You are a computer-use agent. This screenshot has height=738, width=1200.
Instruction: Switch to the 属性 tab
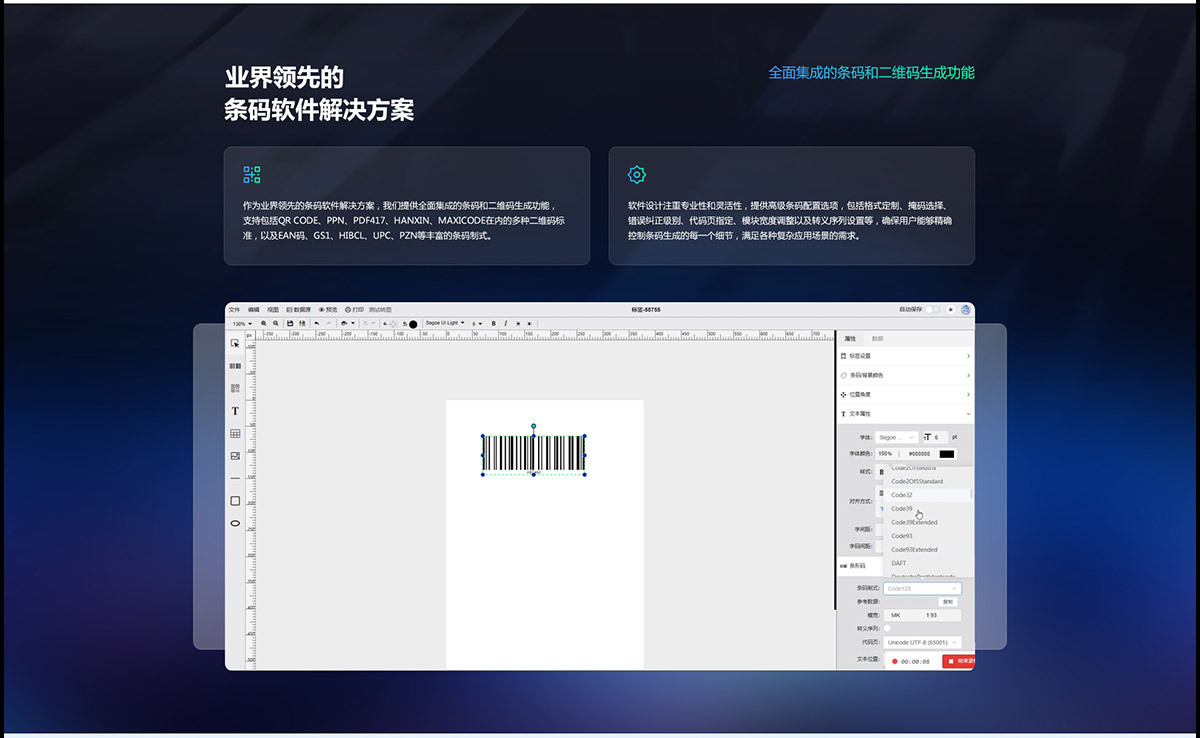[x=850, y=339]
